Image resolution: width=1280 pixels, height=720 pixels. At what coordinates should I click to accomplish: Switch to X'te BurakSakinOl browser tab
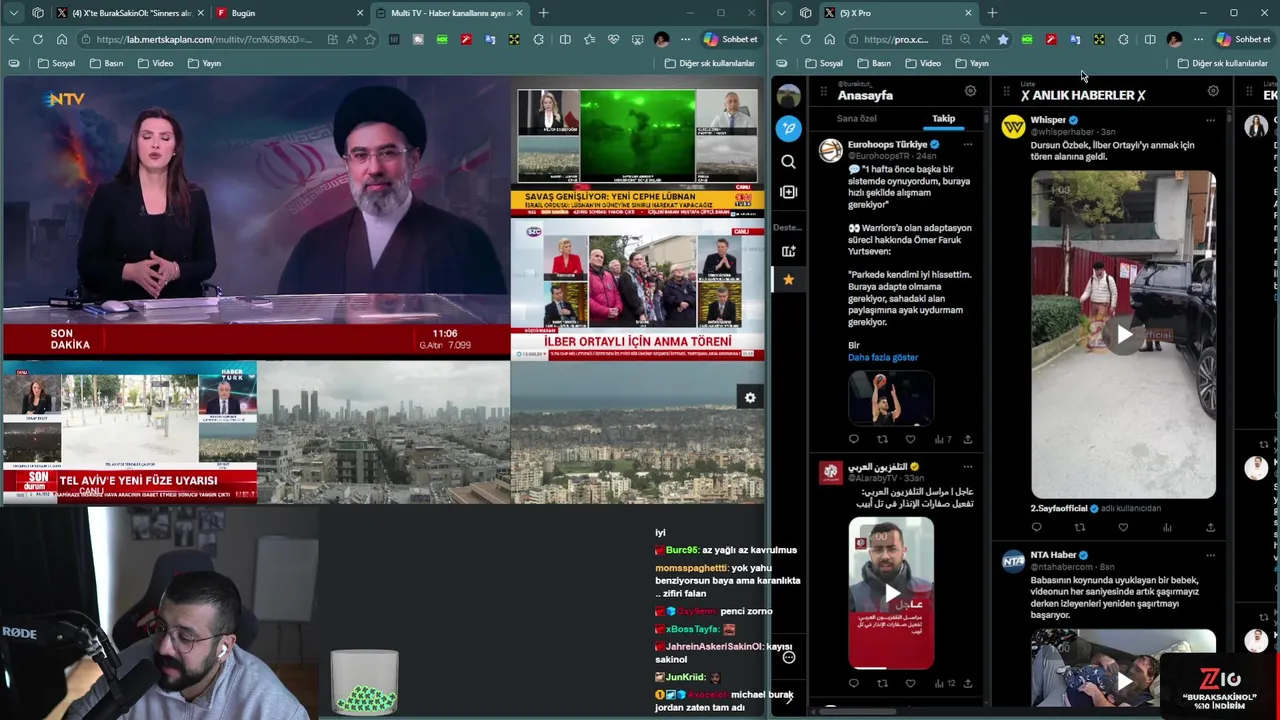click(130, 13)
